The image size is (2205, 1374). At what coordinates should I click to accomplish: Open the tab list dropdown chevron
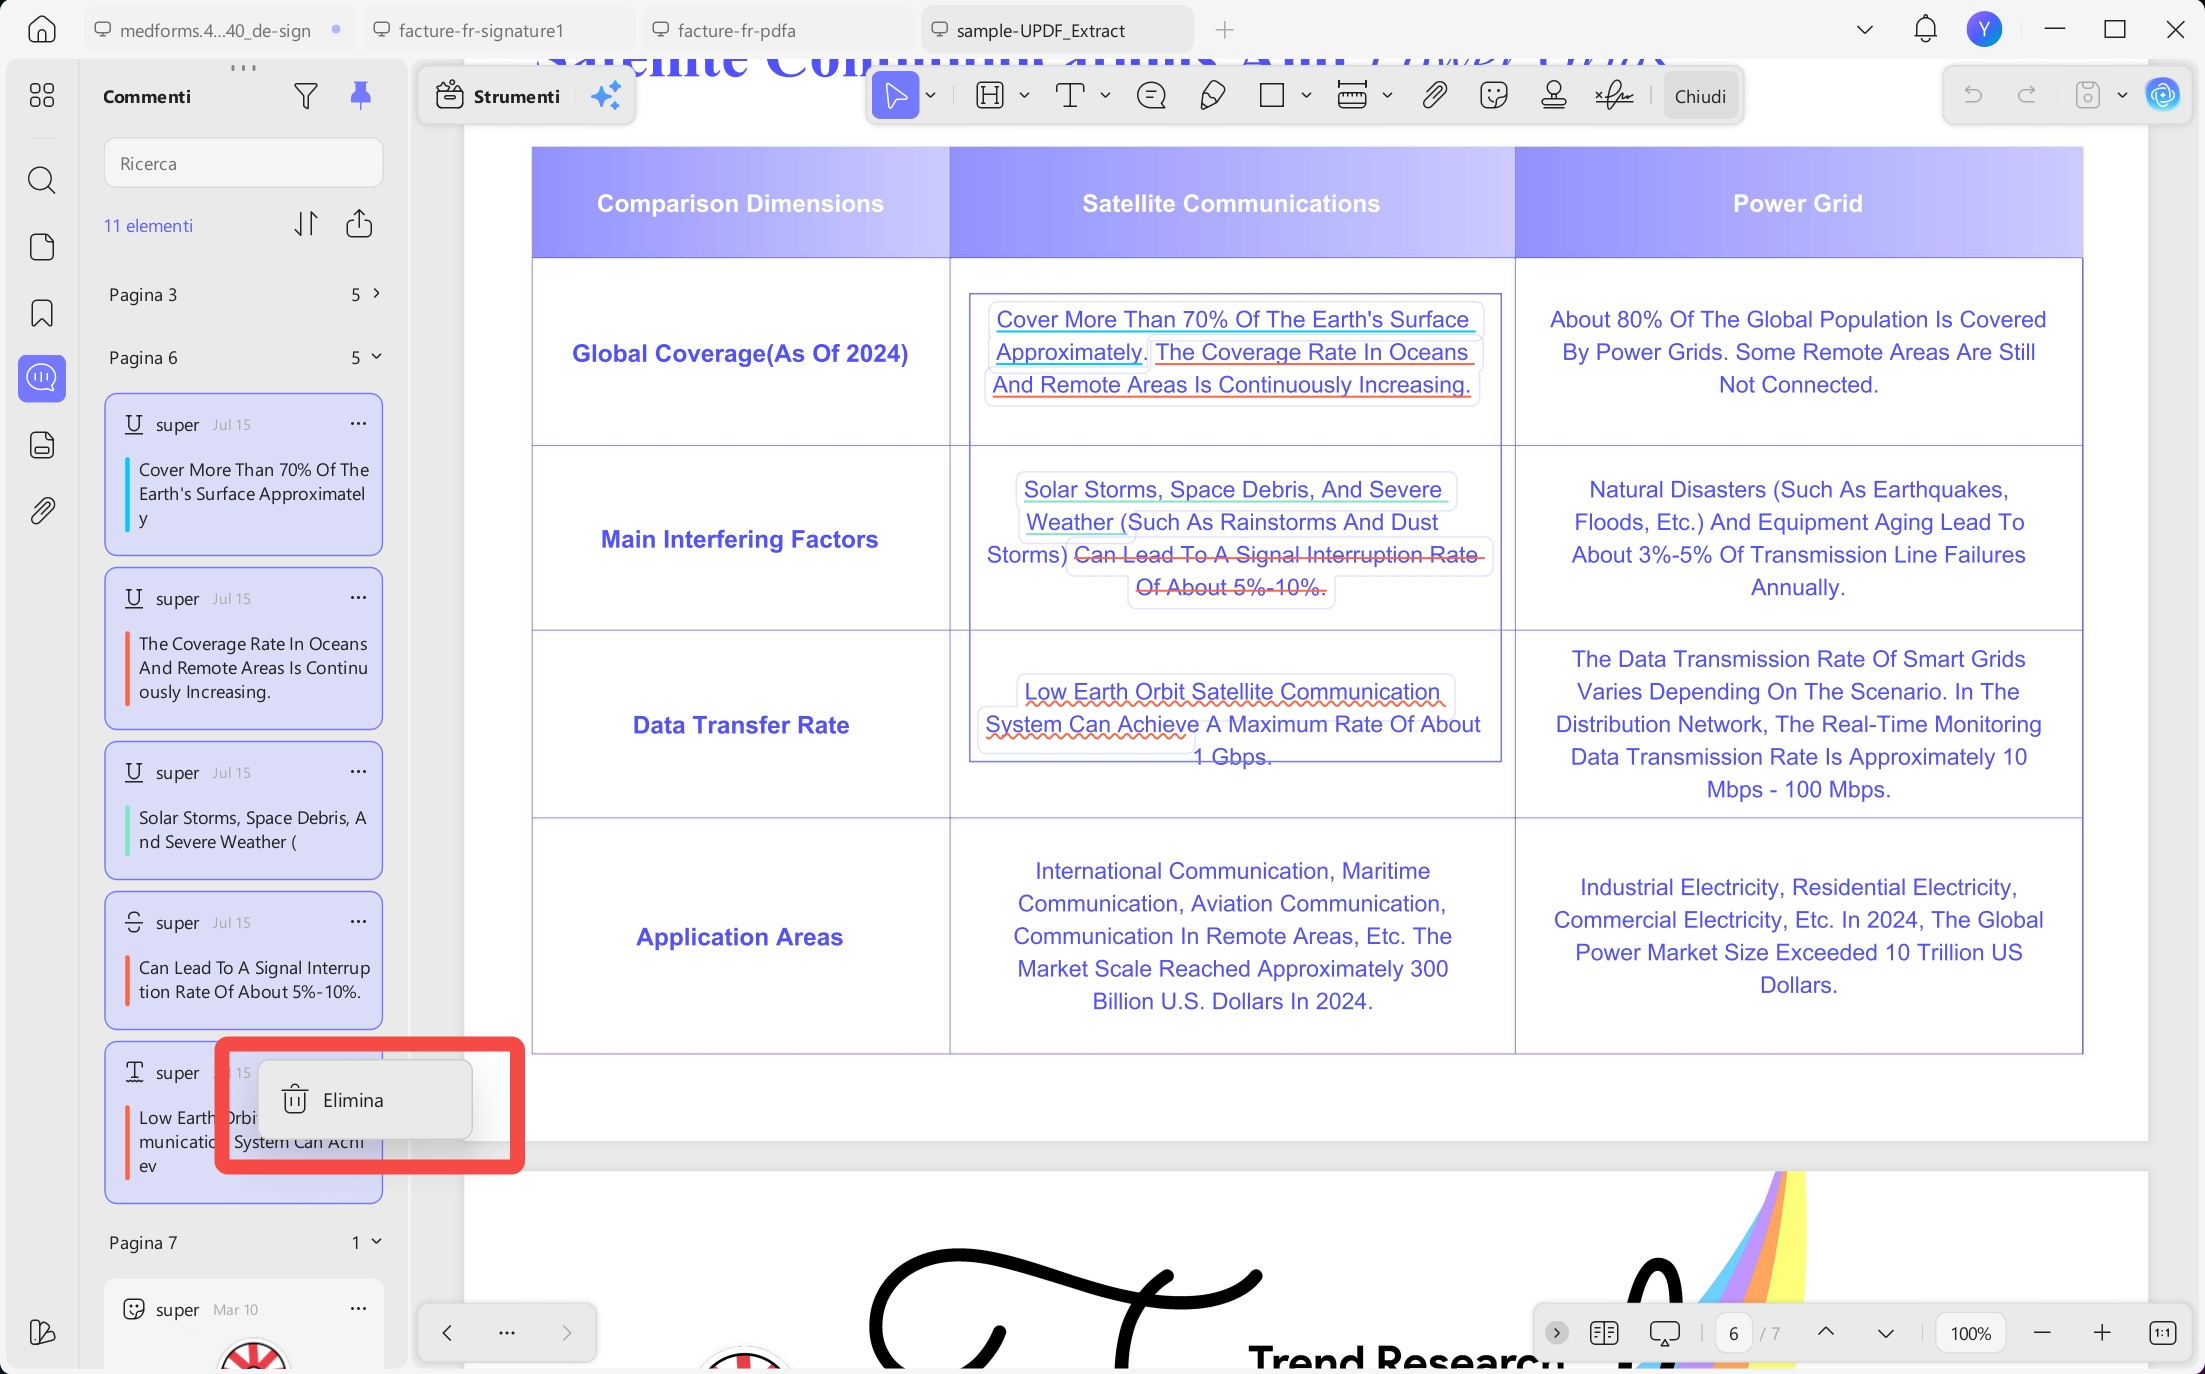coord(1865,30)
